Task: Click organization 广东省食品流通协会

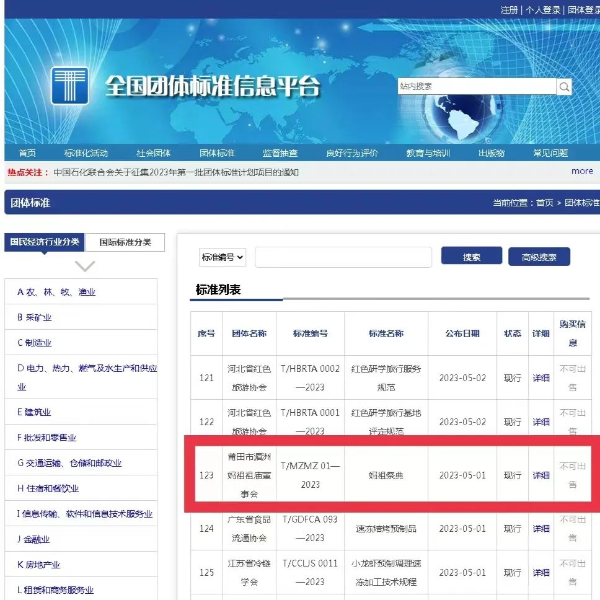Action: 249,528
